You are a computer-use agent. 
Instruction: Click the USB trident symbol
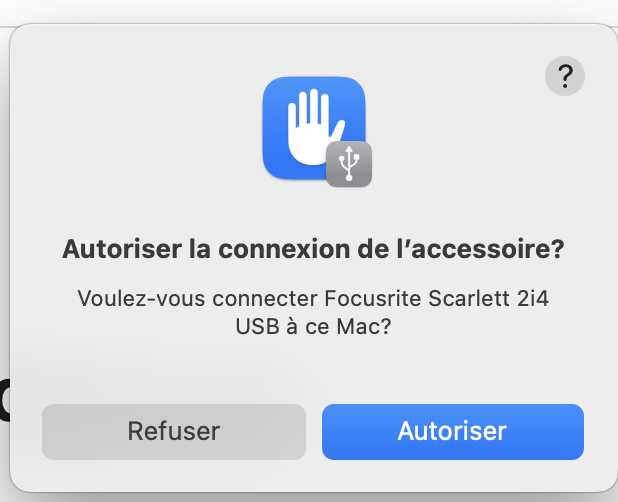click(349, 164)
